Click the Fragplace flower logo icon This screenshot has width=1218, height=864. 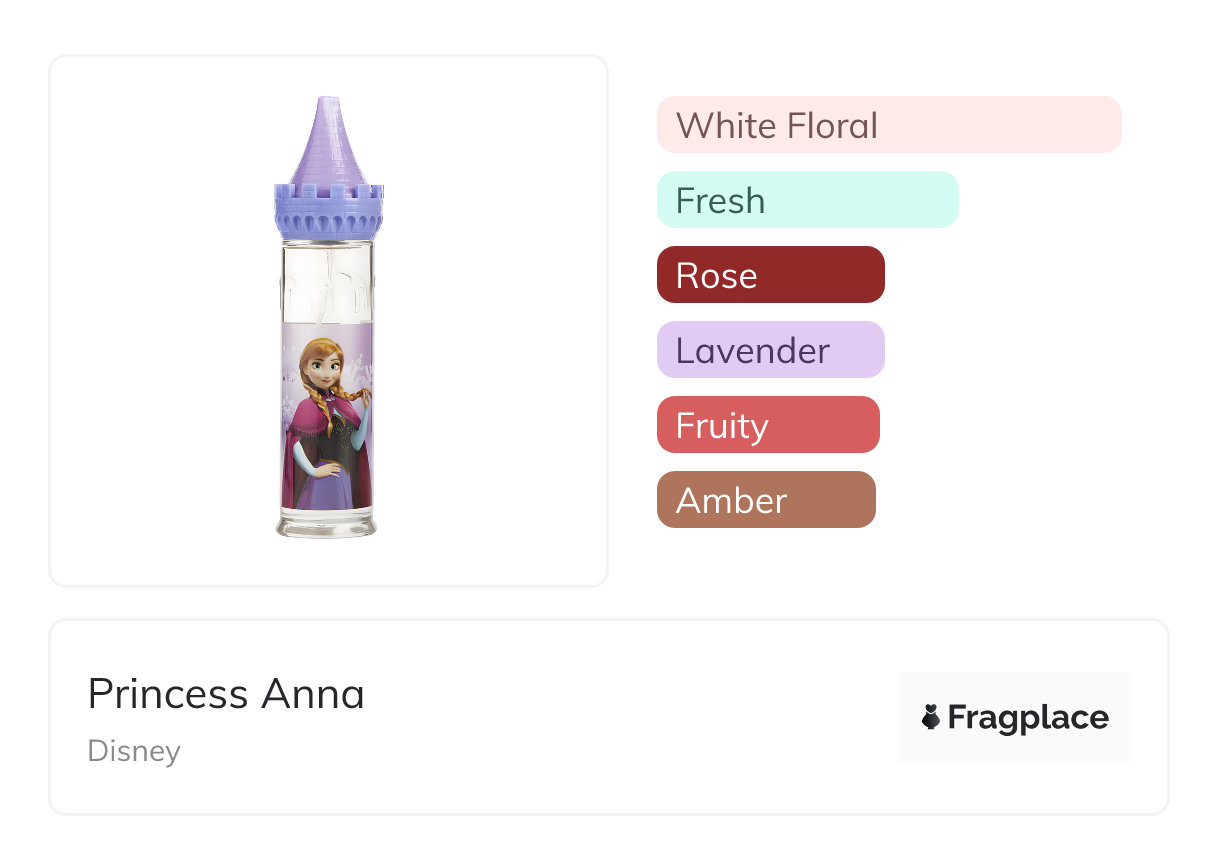pyautogui.click(x=931, y=717)
